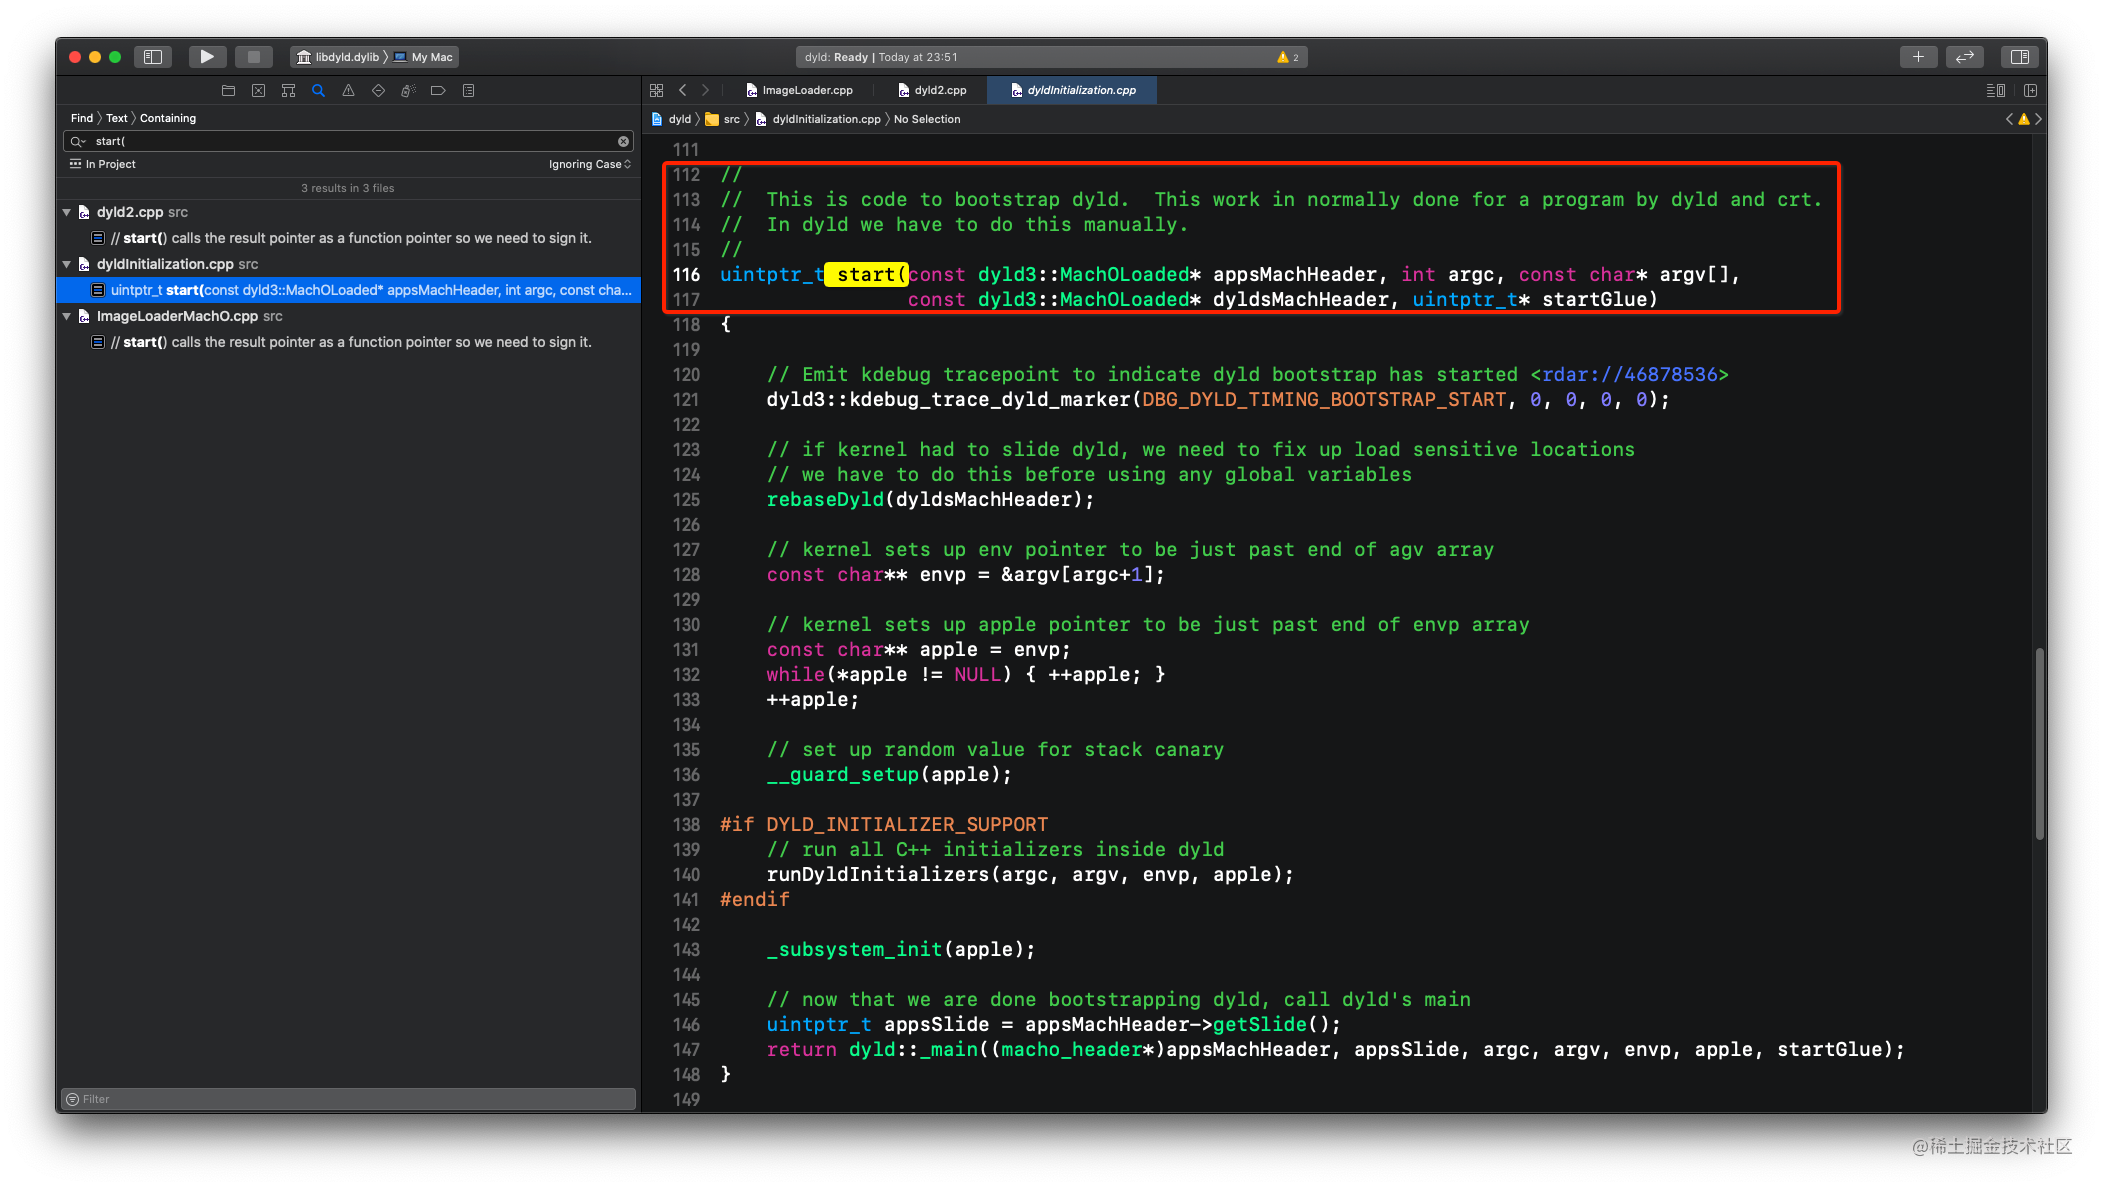This screenshot has width=2103, height=1187.
Task: Open search options magnifier menu in field
Action: click(x=78, y=141)
